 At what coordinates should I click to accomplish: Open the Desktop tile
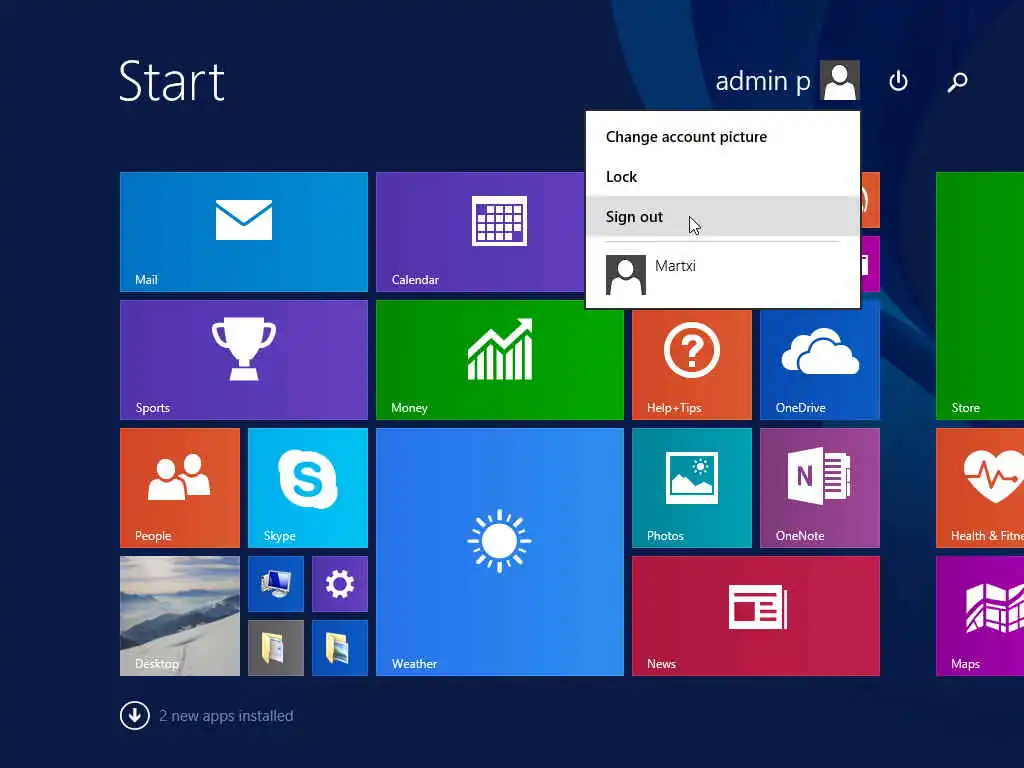point(180,616)
